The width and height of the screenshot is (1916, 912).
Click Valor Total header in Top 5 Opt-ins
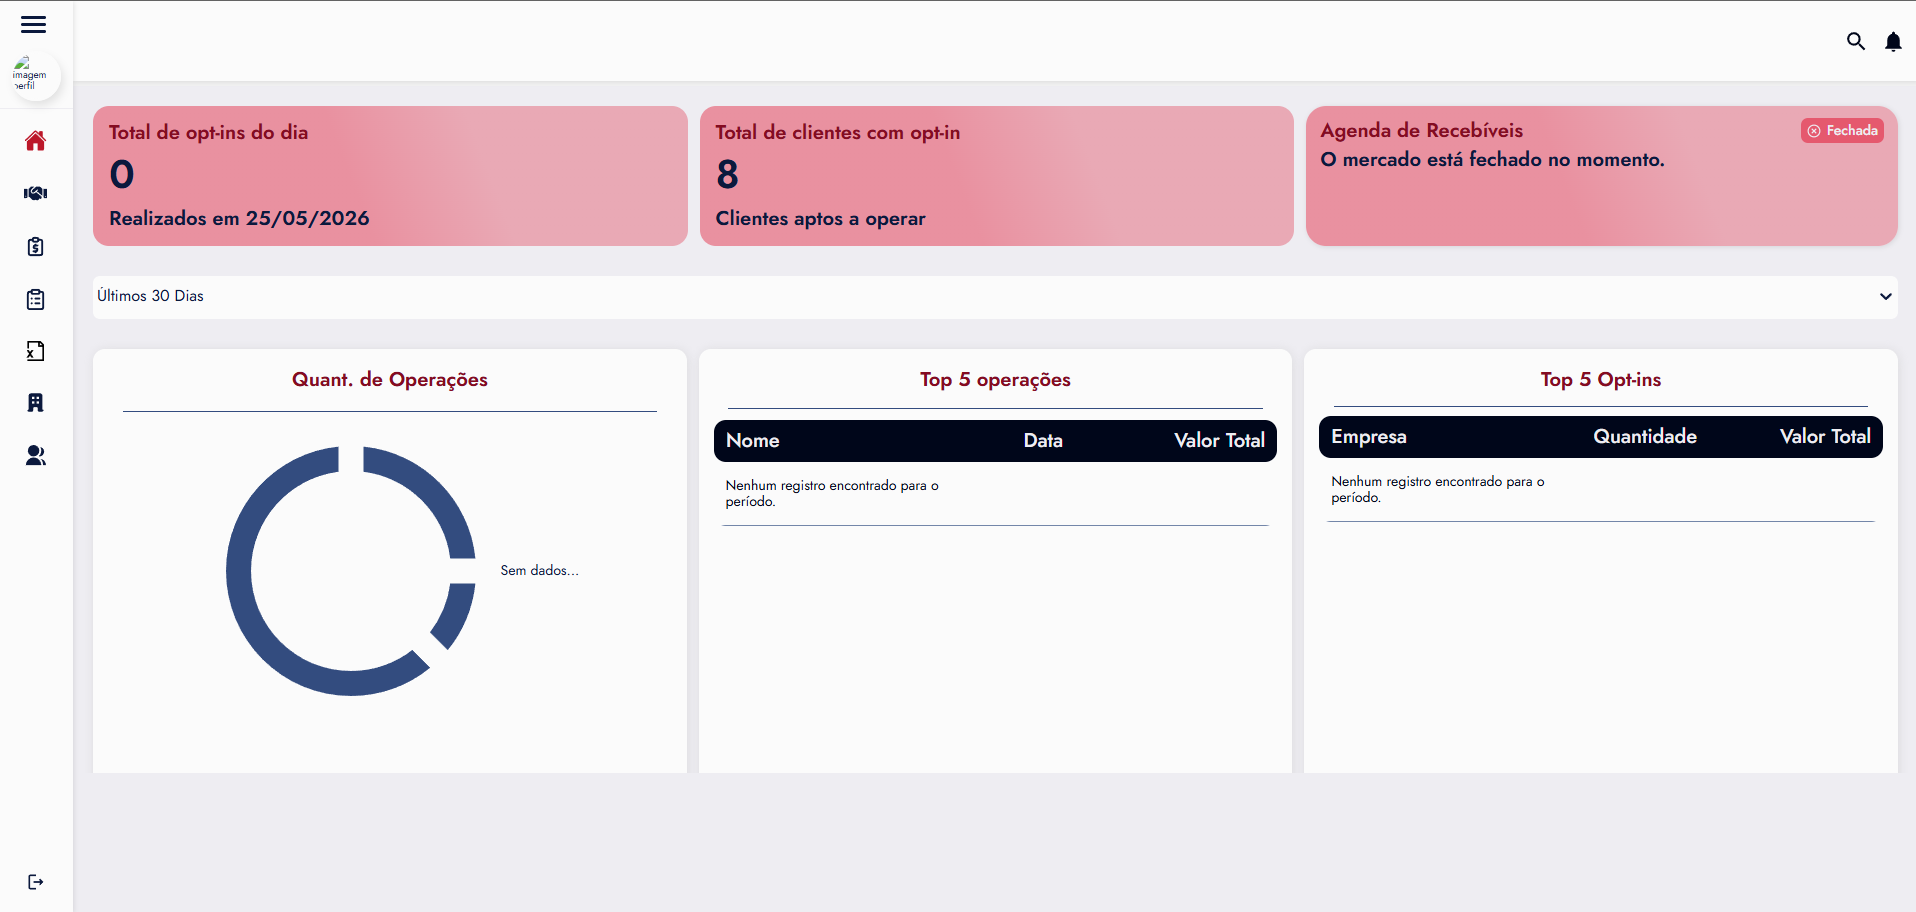(x=1825, y=437)
